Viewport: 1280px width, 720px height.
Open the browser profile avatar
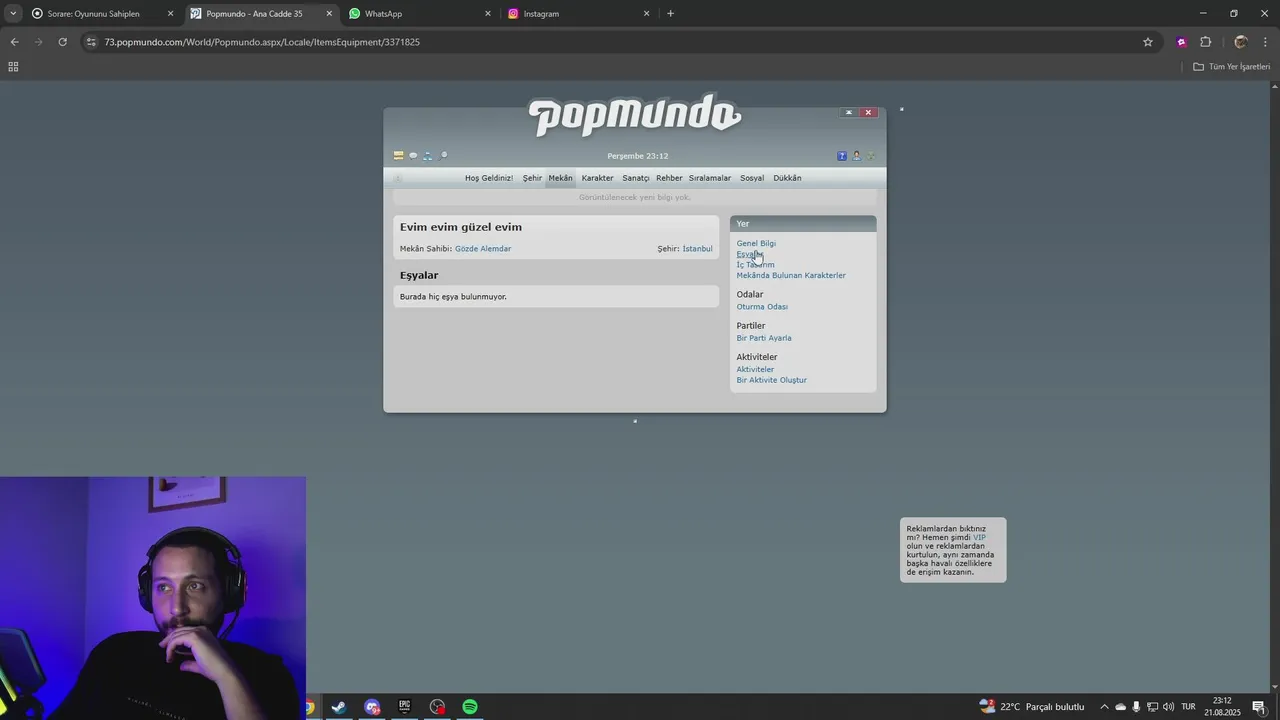(x=1241, y=42)
